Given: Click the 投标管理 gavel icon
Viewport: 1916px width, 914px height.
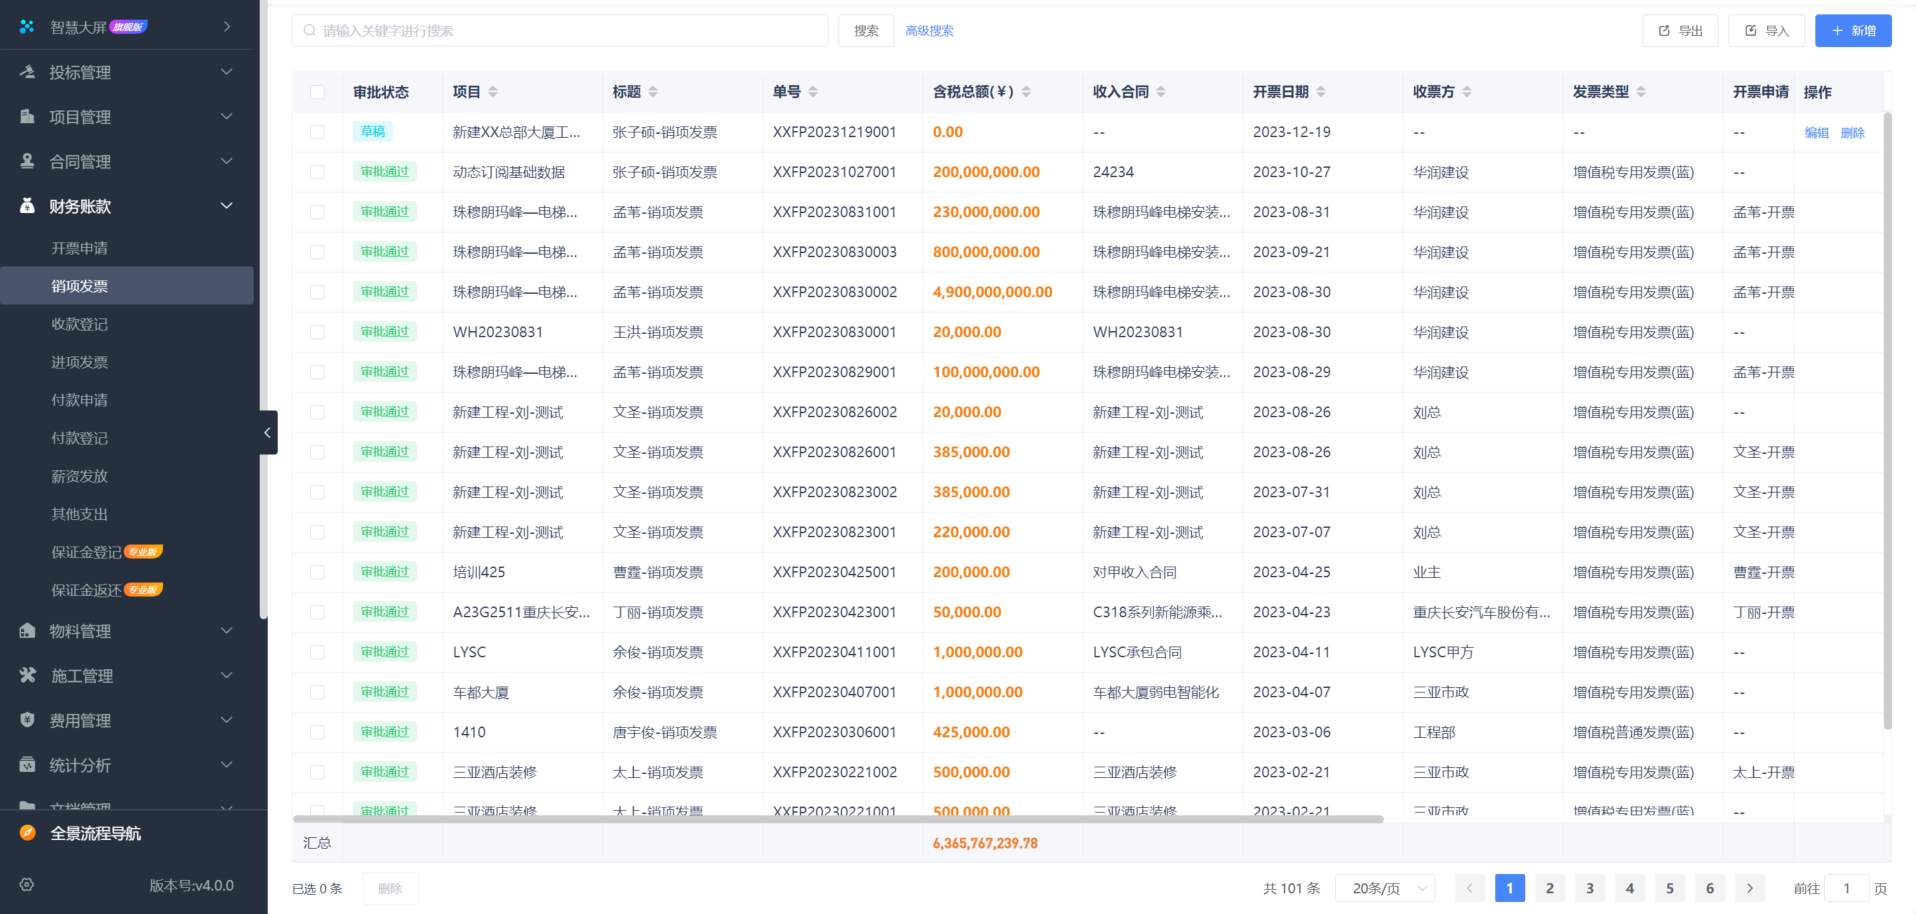Looking at the screenshot, I should point(27,72).
